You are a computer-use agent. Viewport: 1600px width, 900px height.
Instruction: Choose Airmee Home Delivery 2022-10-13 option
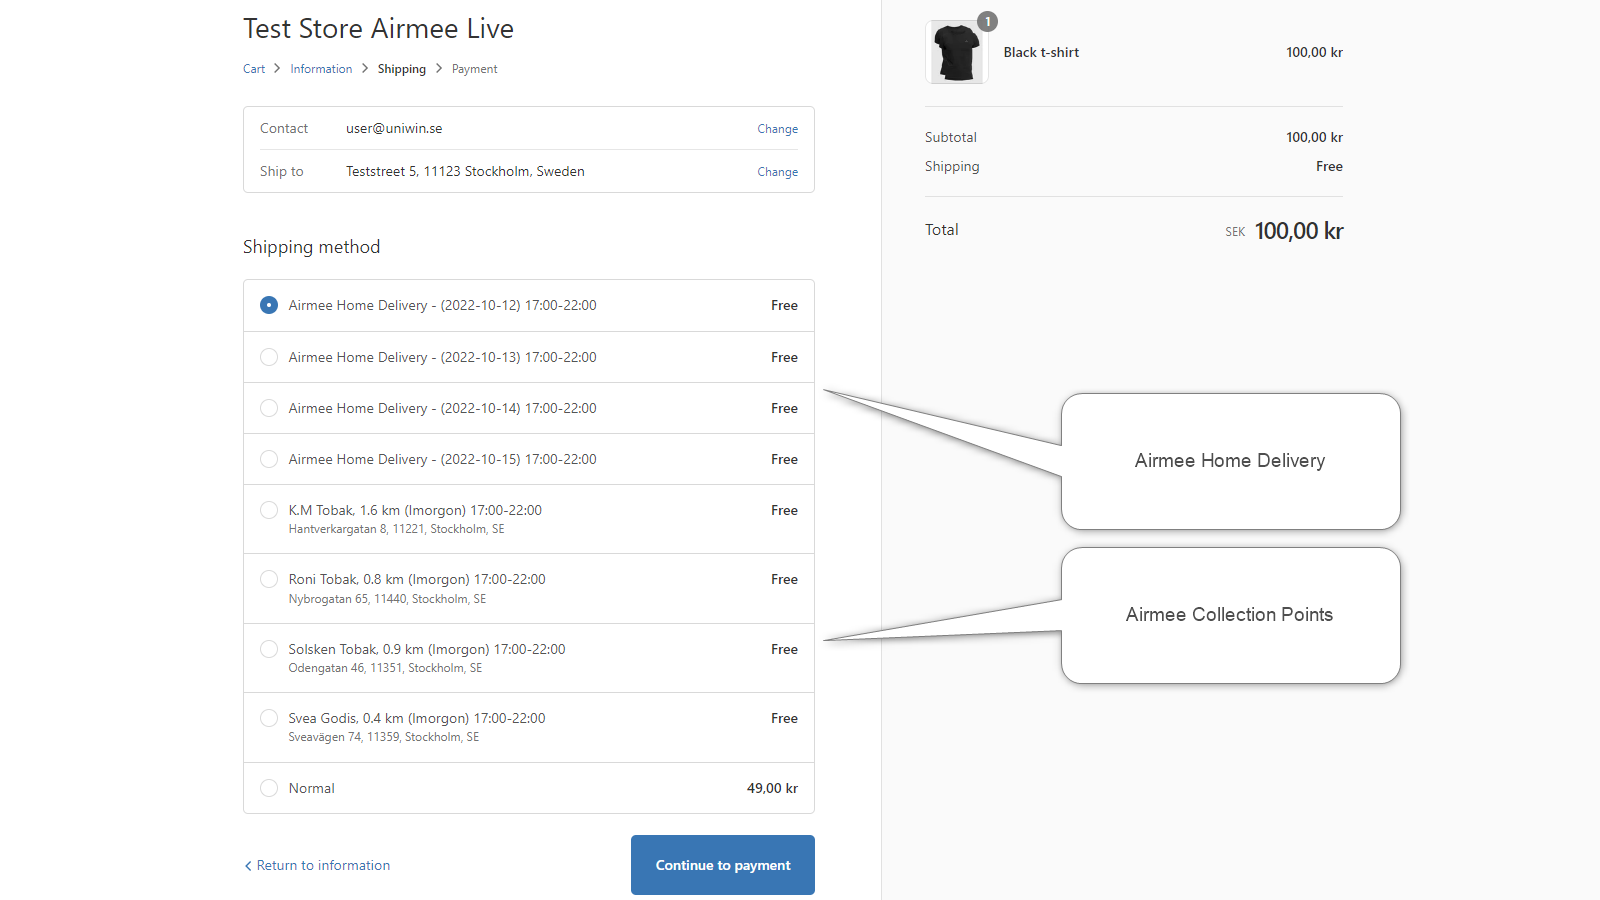coord(269,357)
